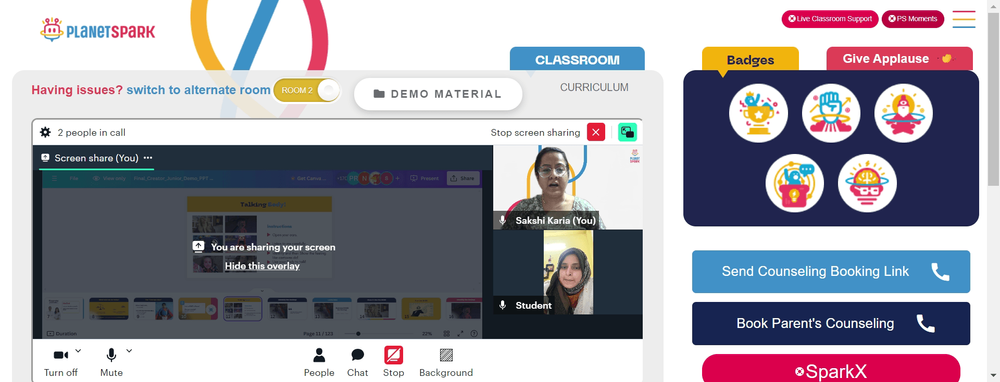Click fullscreen icon in shared Canva footer
Screen dimensions: 1000x382
click(460, 334)
